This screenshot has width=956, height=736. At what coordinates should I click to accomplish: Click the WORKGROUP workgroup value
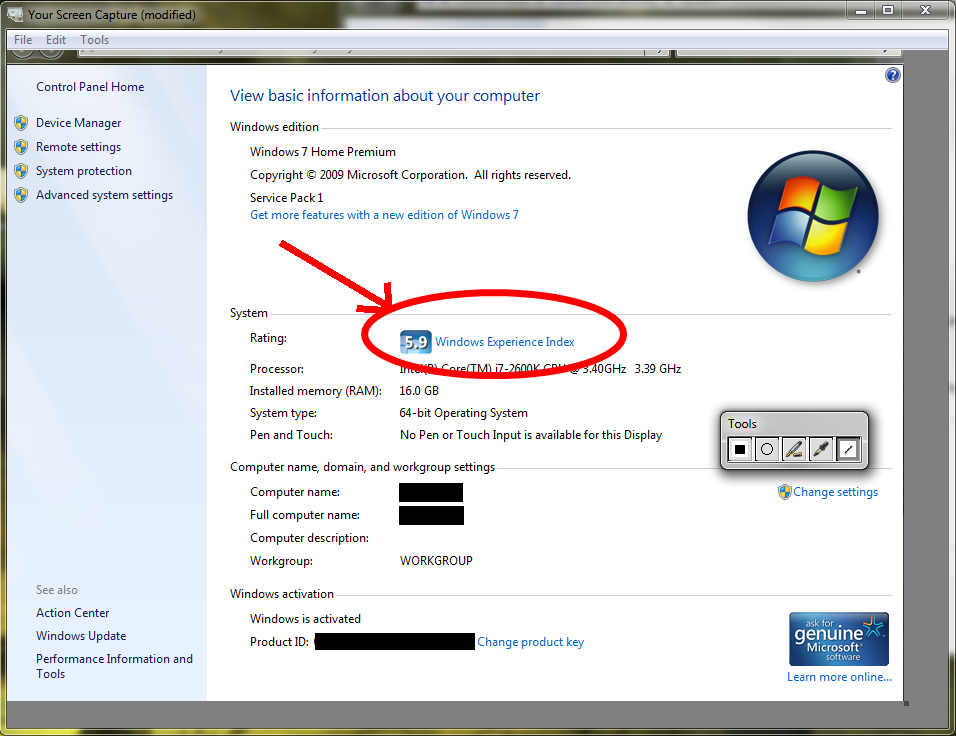click(436, 561)
